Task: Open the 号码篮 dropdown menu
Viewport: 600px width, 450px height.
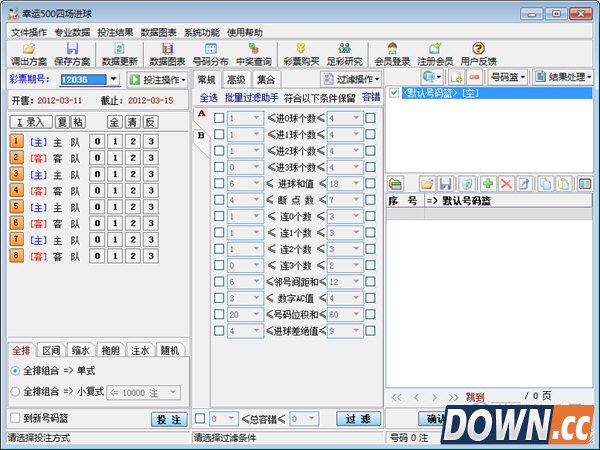Action: (x=507, y=77)
